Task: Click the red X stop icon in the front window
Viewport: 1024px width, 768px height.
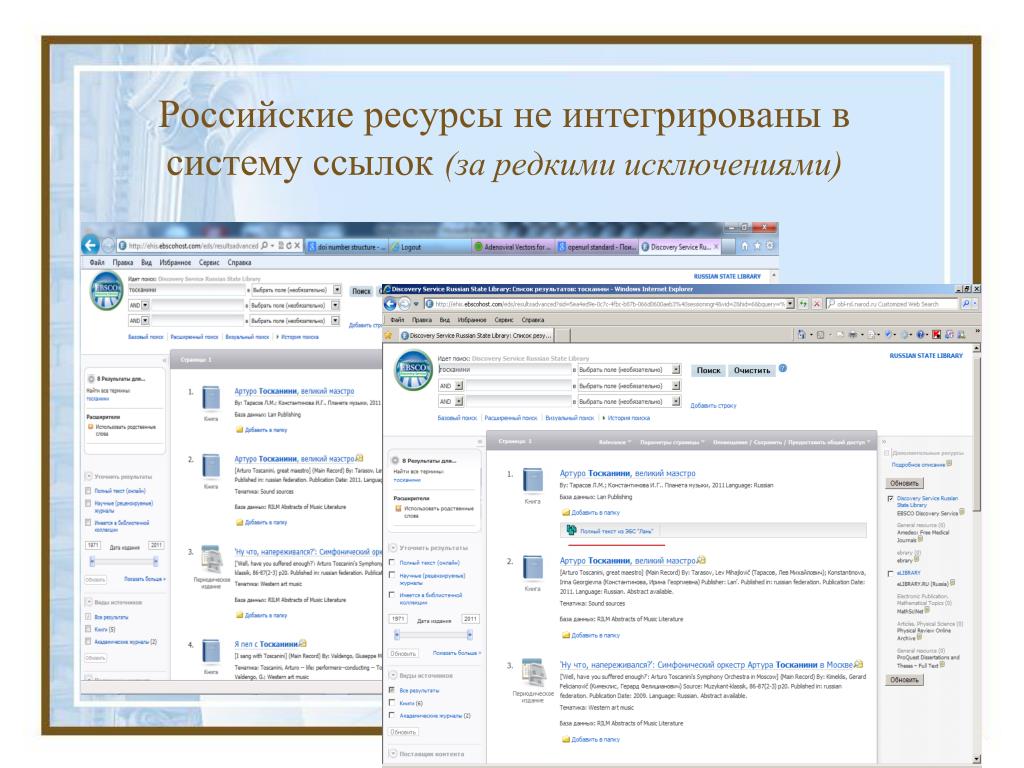Action: 816,304
